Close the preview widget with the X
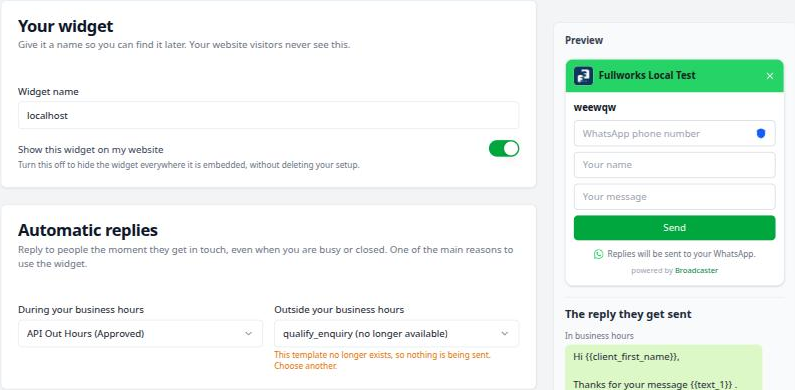Screen dimensions: 795x390 (770, 76)
